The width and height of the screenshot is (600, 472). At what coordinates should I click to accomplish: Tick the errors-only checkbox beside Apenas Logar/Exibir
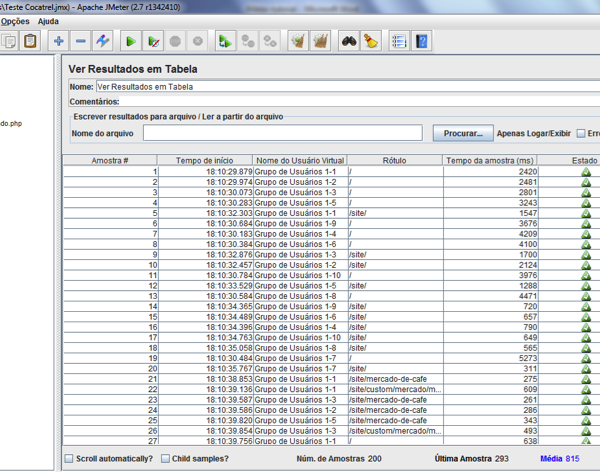coord(581,133)
